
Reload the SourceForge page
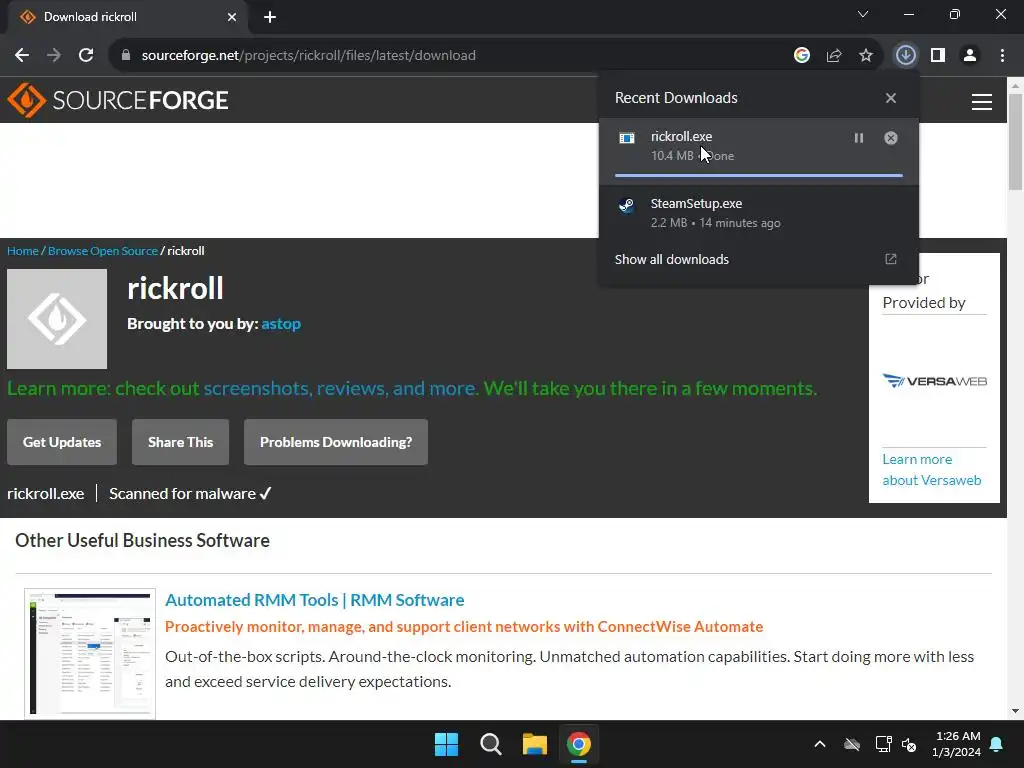point(86,56)
